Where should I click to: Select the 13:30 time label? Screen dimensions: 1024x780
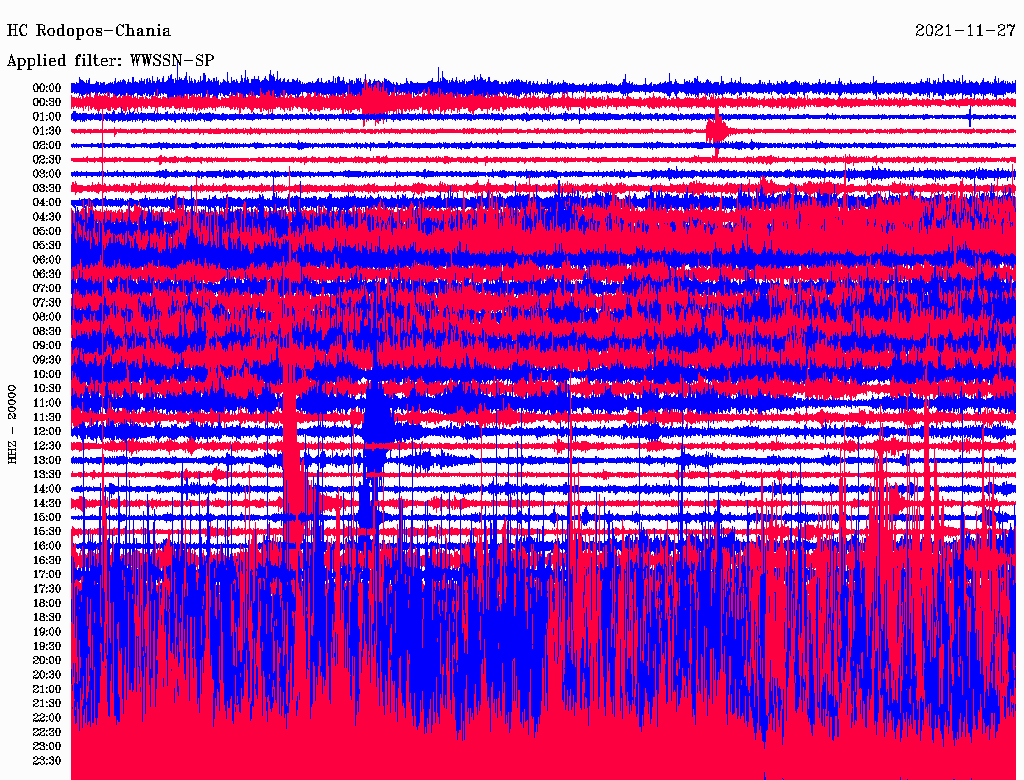47,475
